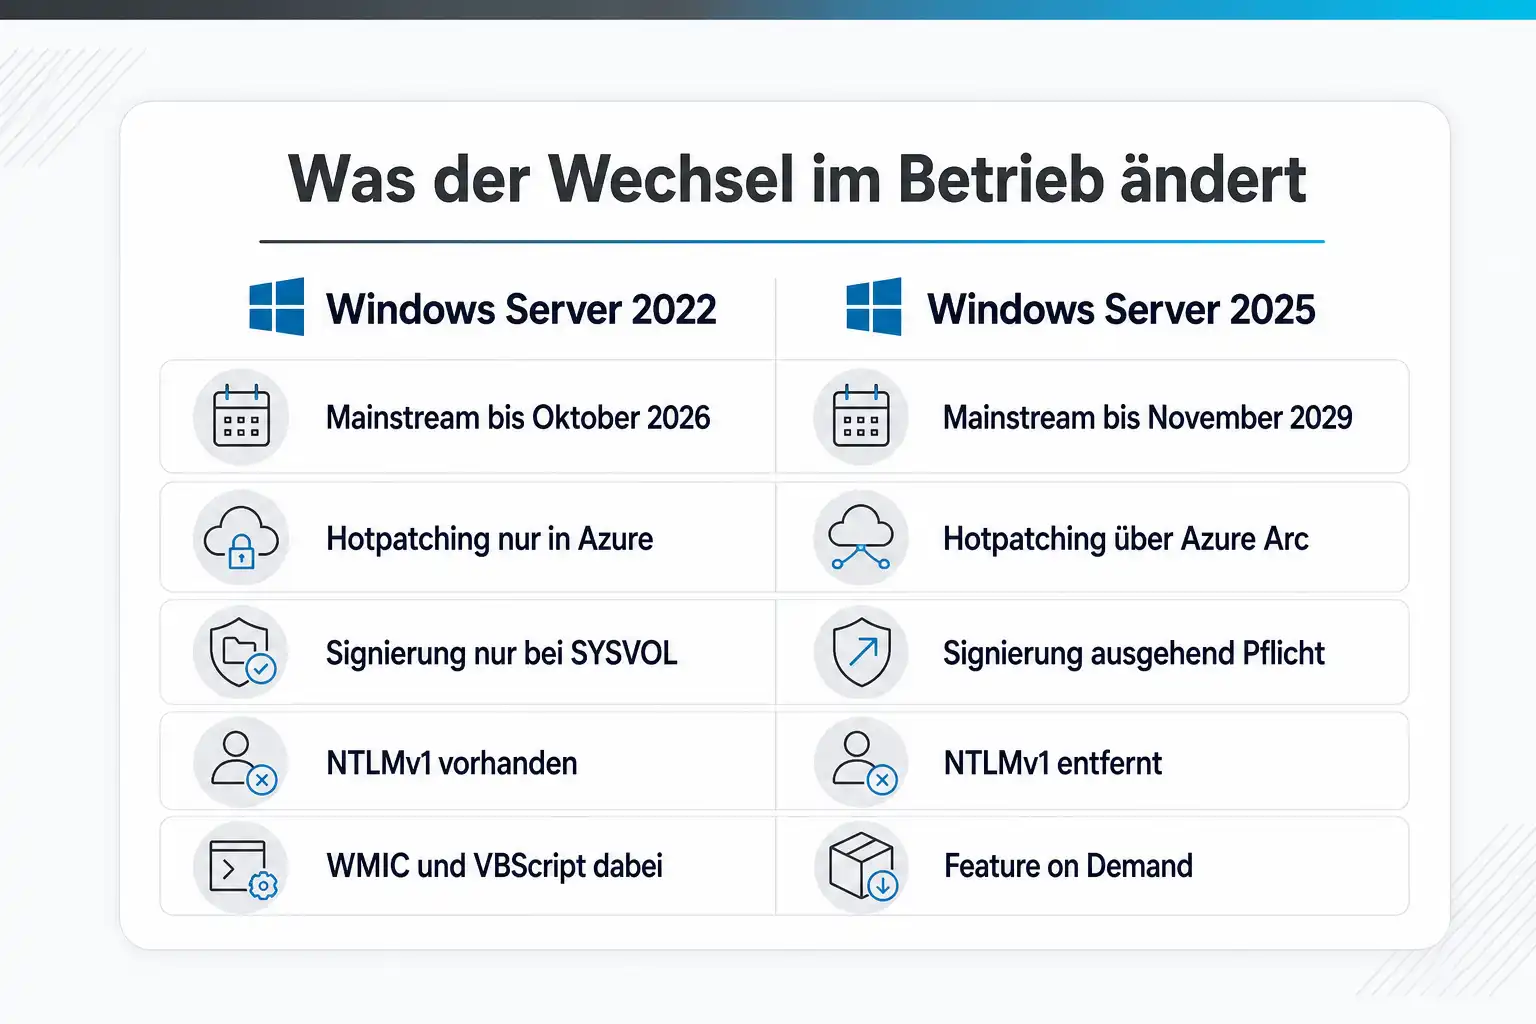Select the package download icon for Feature on Demand
1536x1024 pixels.
click(x=861, y=866)
